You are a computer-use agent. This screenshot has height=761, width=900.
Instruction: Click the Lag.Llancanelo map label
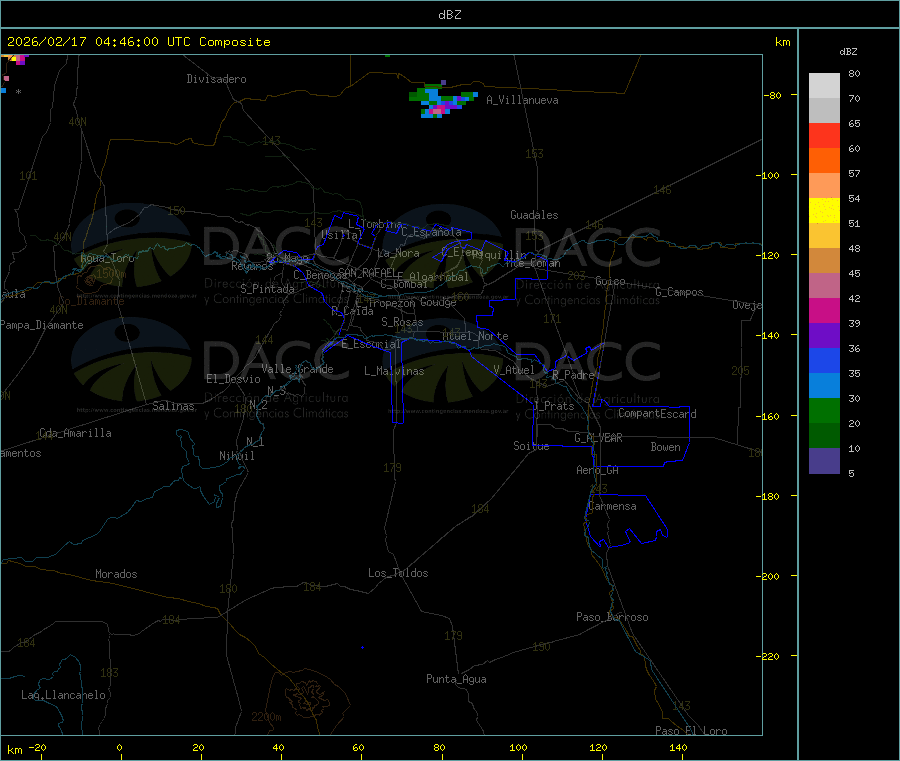pos(64,695)
